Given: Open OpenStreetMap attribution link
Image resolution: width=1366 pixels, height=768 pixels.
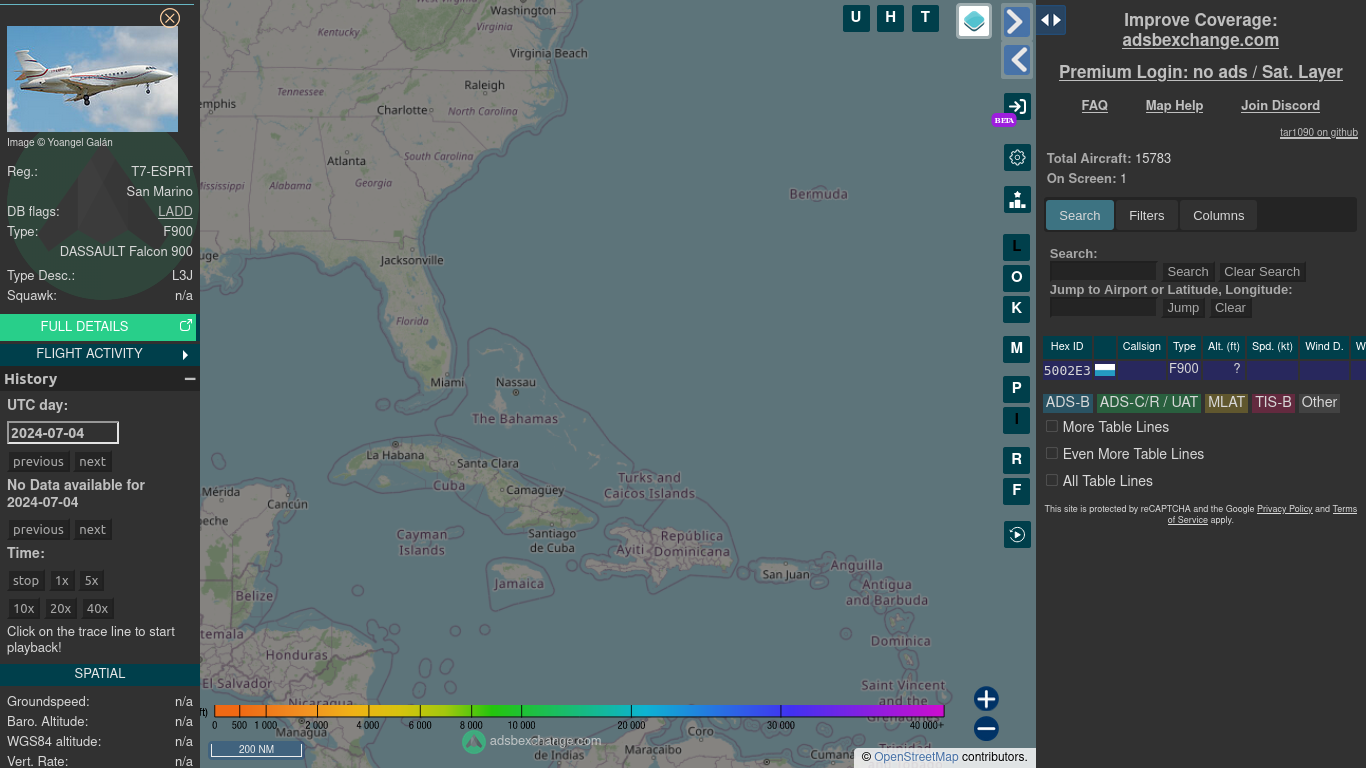Looking at the screenshot, I should click(916, 757).
